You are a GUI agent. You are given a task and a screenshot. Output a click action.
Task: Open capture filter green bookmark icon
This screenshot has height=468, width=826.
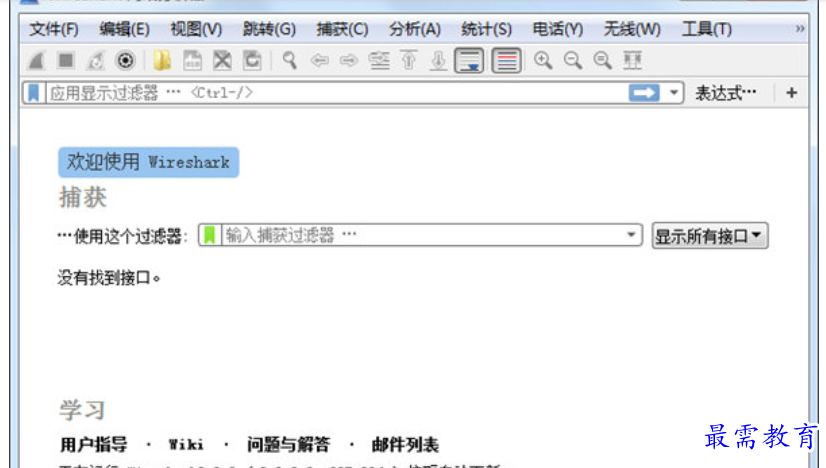[x=210, y=235]
